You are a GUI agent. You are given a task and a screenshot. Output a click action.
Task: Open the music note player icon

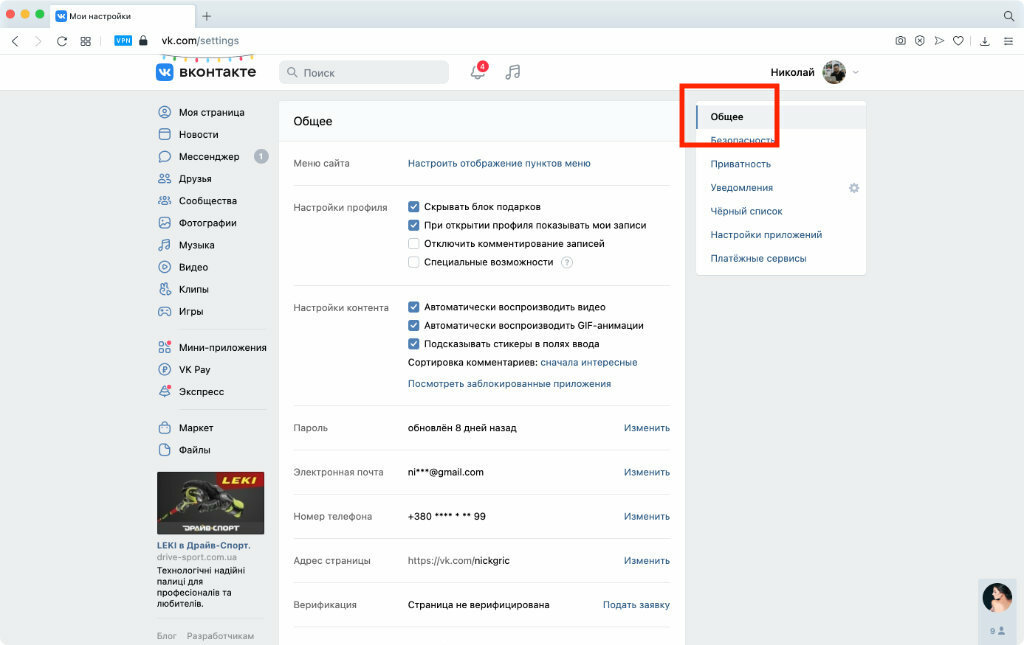[513, 72]
